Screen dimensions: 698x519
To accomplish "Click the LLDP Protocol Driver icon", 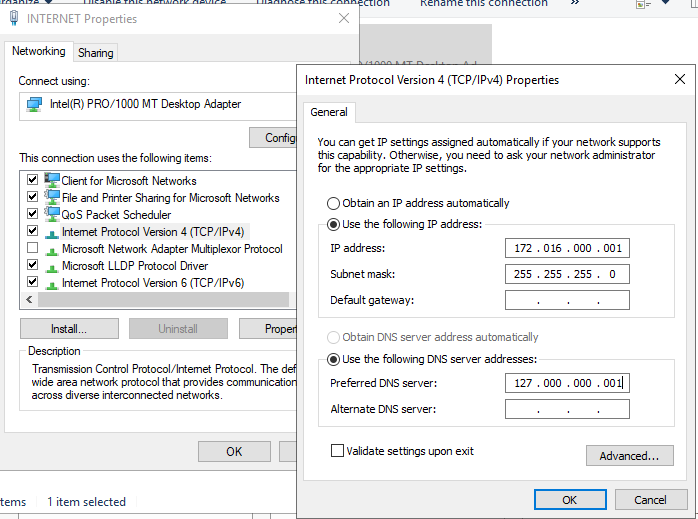I will [52, 268].
